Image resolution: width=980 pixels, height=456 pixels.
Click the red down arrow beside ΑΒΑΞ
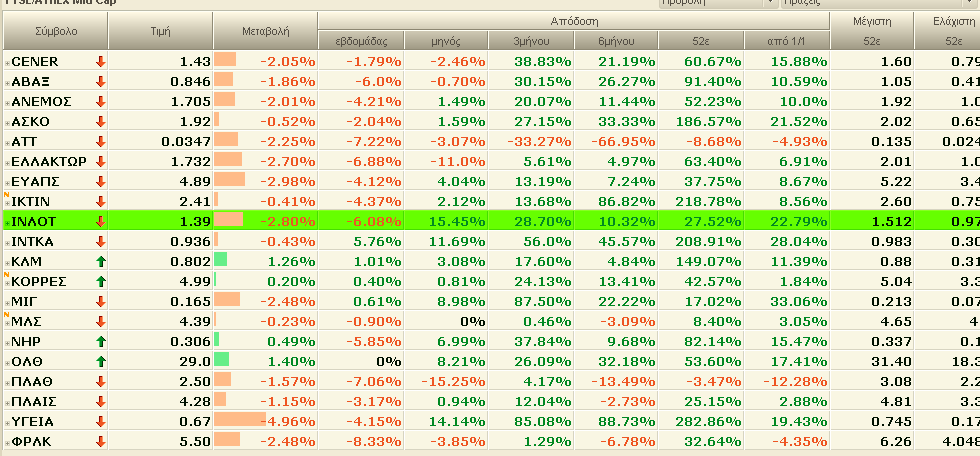coord(101,81)
